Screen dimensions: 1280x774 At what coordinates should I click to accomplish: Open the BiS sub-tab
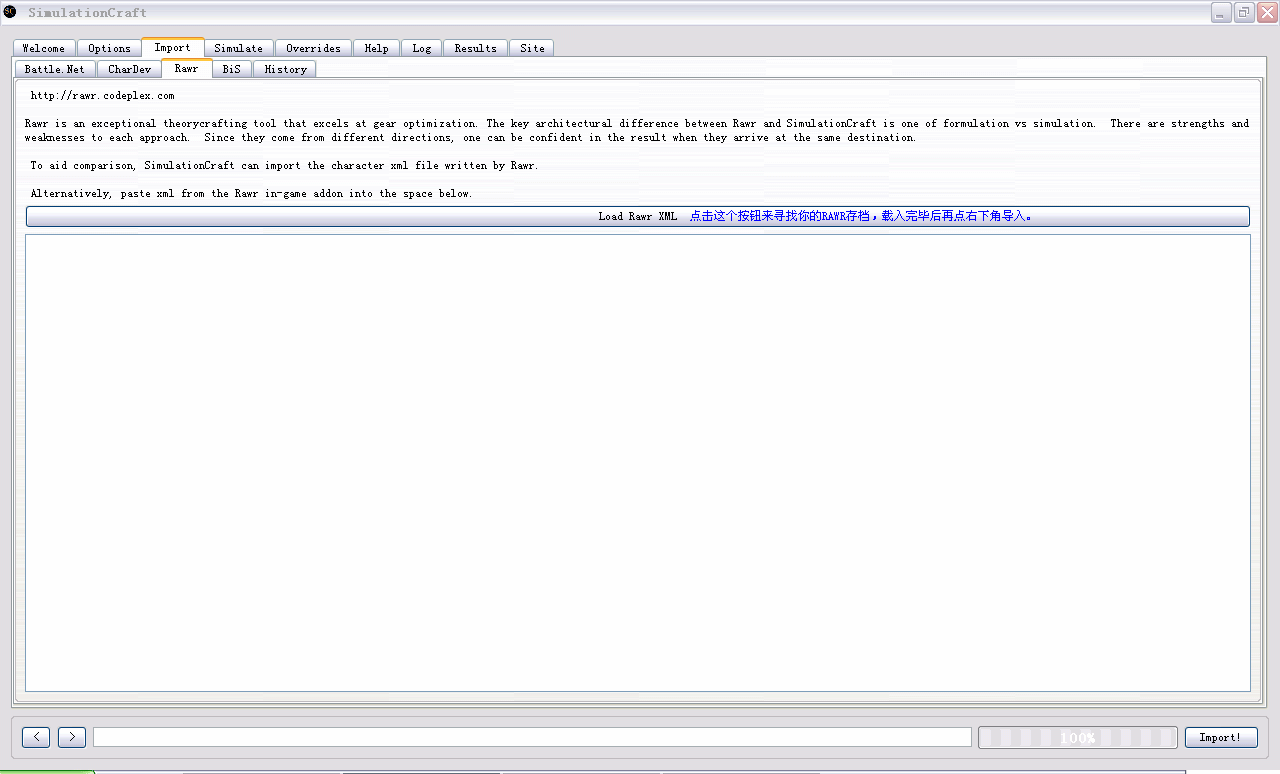coord(232,69)
